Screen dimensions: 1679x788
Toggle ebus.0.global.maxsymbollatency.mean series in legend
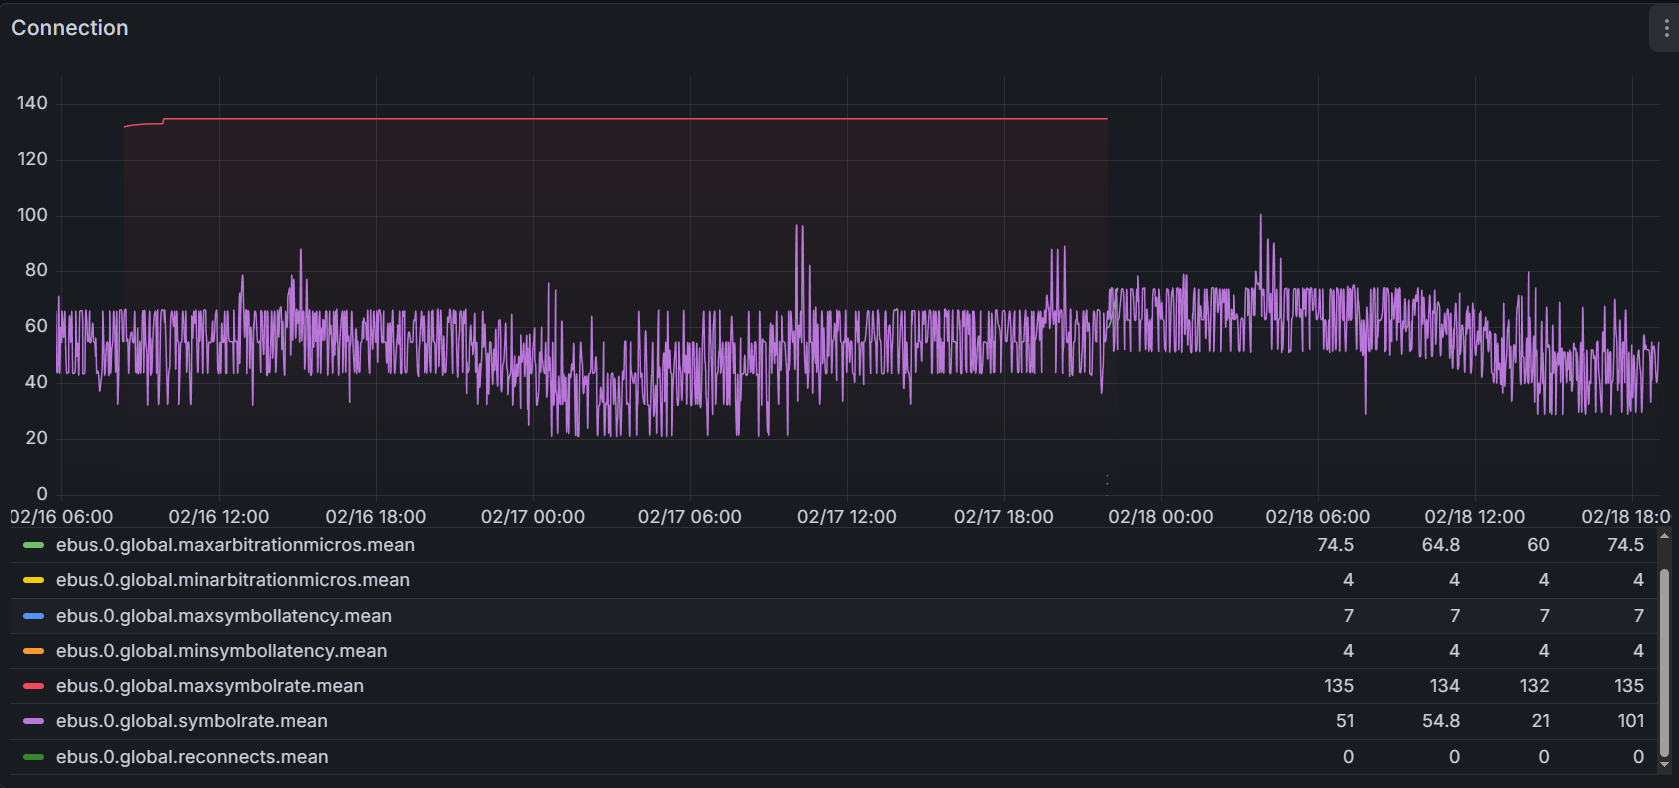[224, 616]
